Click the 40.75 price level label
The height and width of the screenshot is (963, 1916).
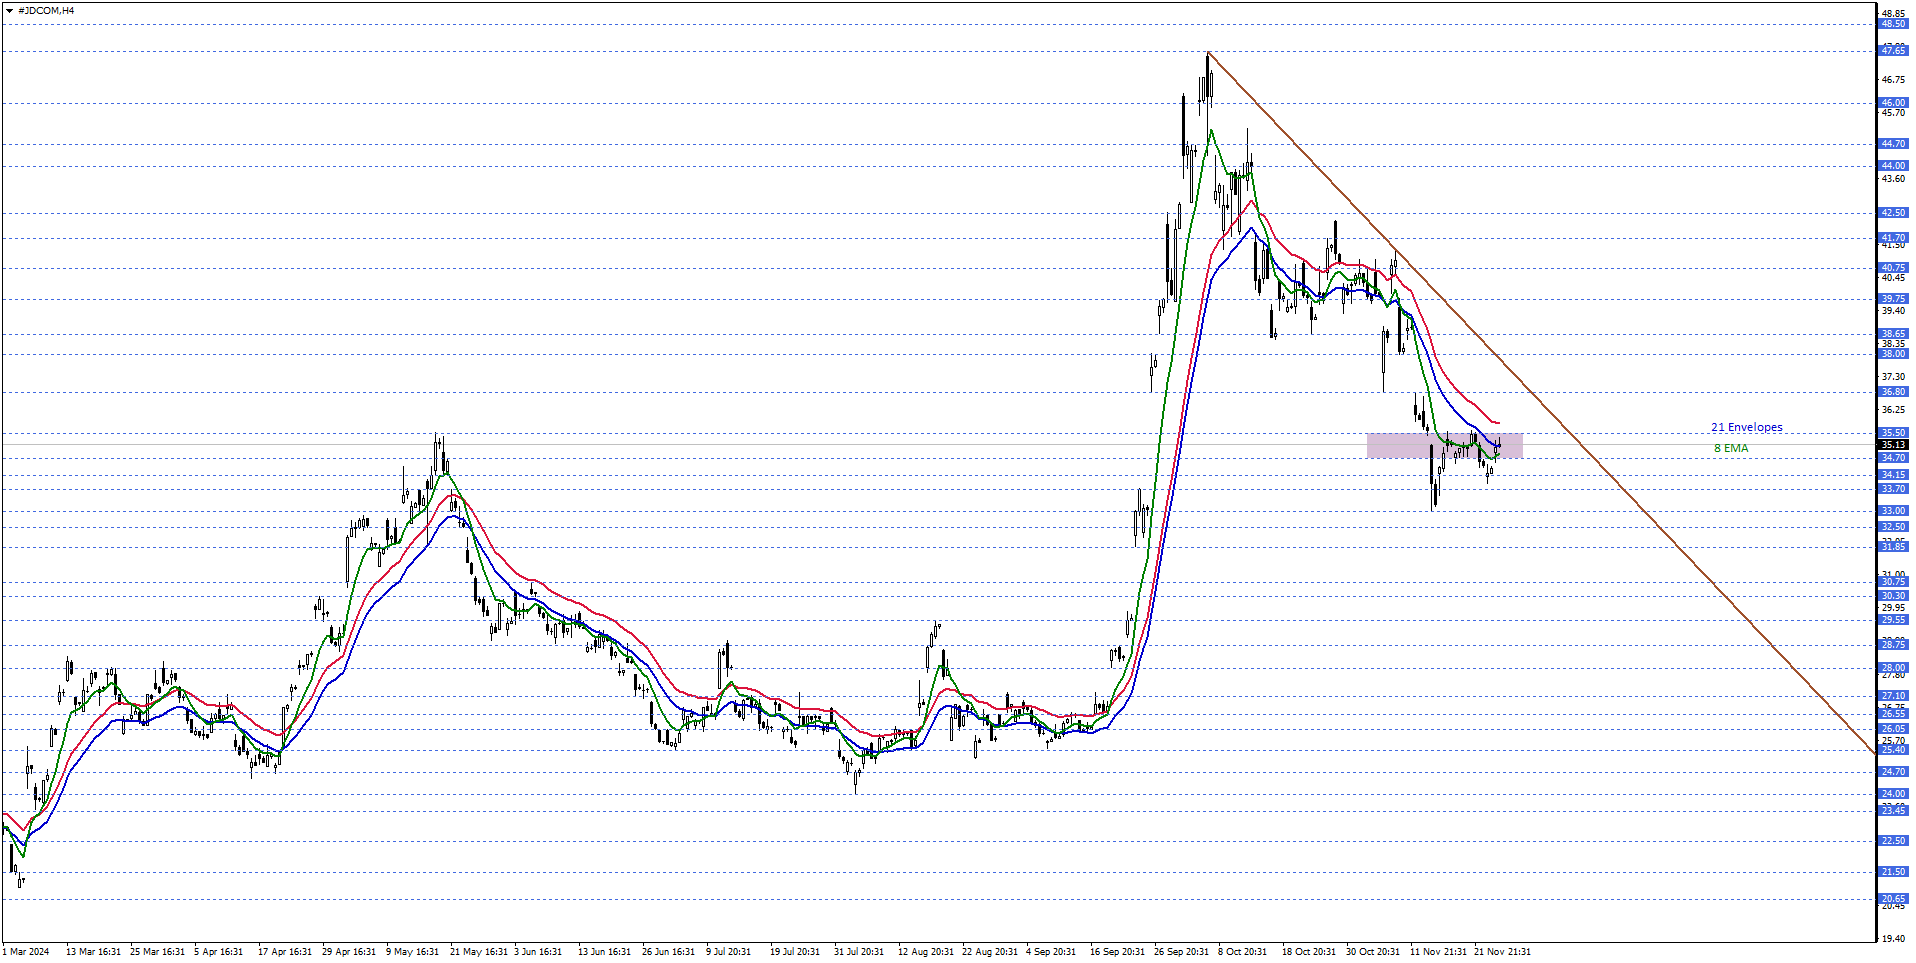(x=1893, y=268)
